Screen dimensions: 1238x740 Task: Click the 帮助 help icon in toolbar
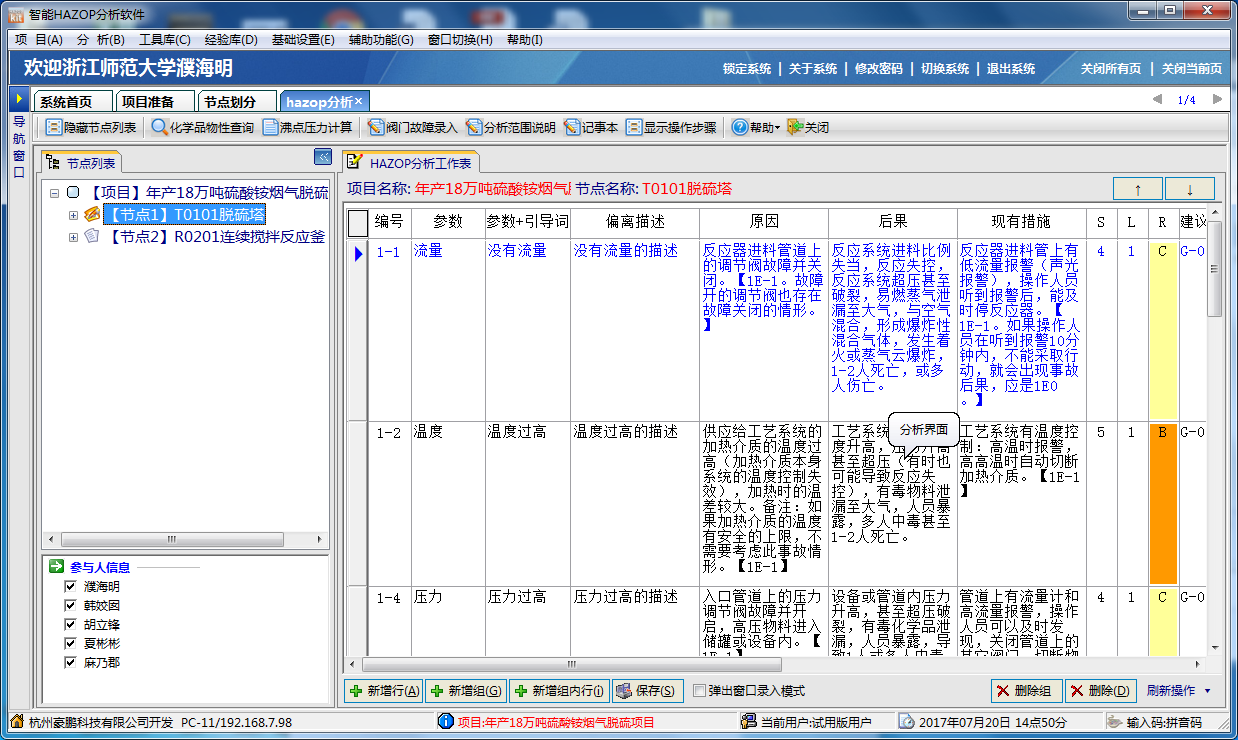point(739,128)
